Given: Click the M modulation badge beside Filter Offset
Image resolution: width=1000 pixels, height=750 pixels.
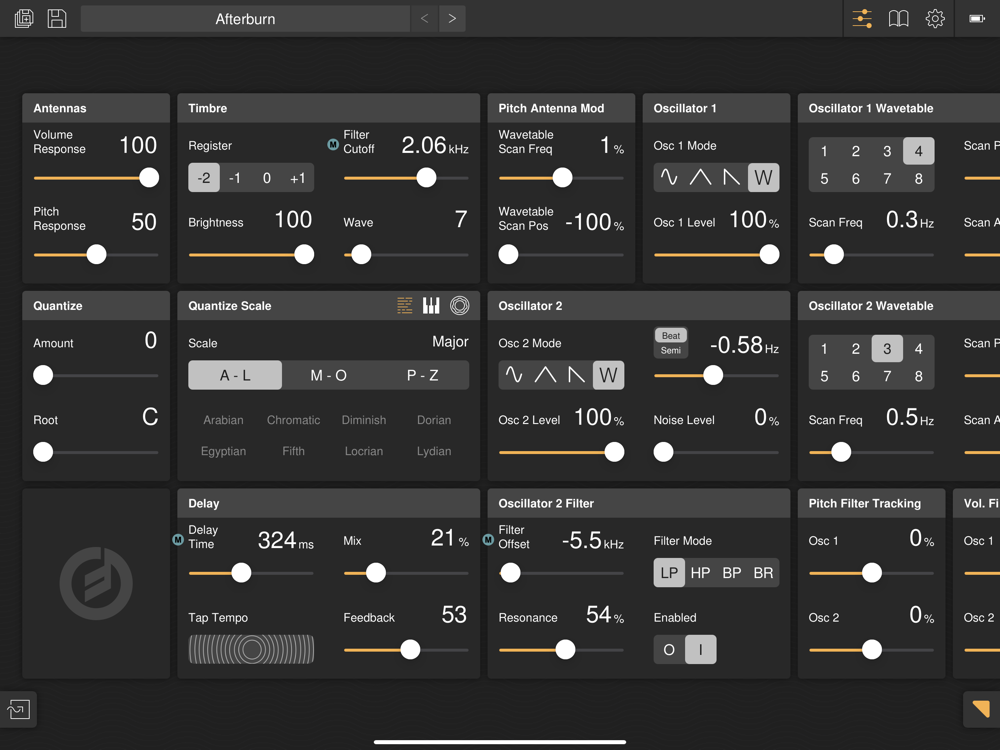Looking at the screenshot, I should pos(488,540).
